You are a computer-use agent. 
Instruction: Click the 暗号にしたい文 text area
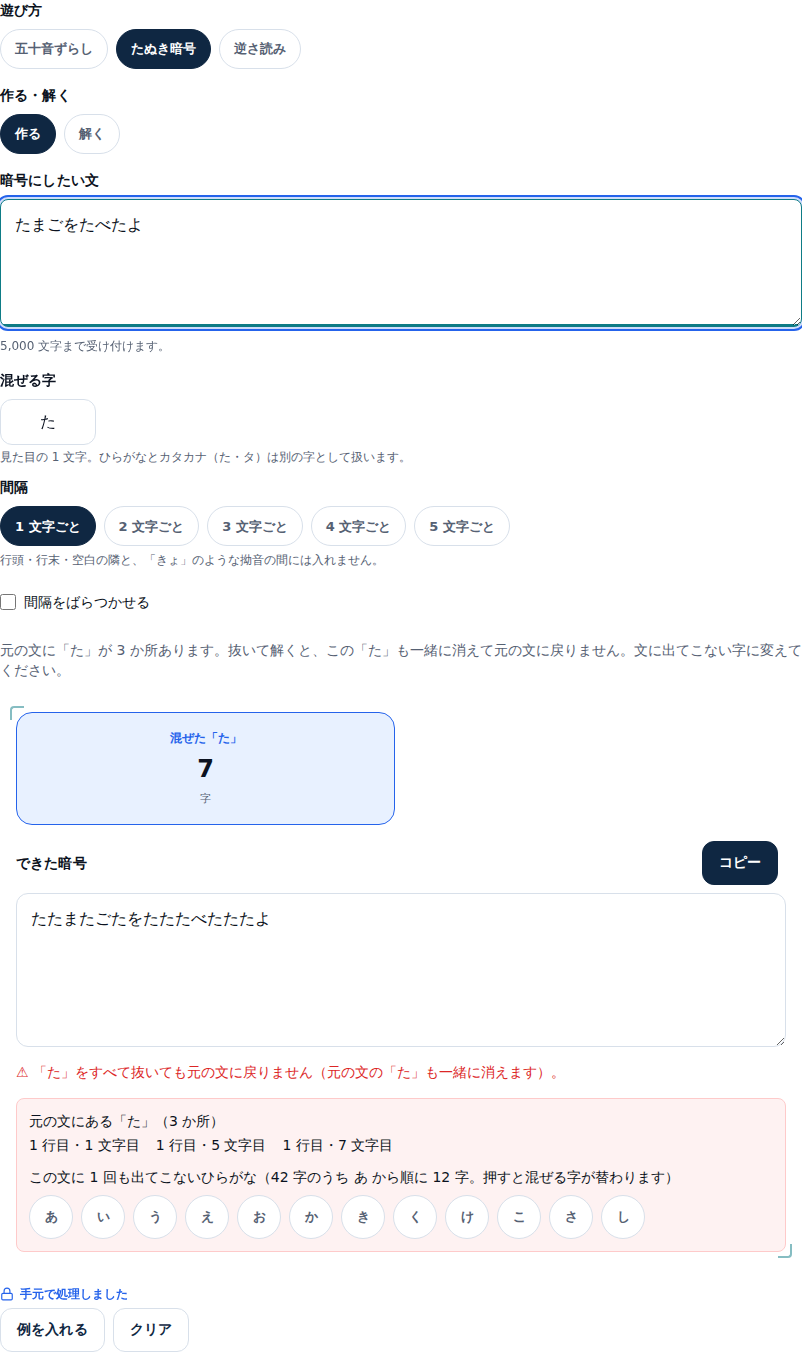click(x=401, y=263)
